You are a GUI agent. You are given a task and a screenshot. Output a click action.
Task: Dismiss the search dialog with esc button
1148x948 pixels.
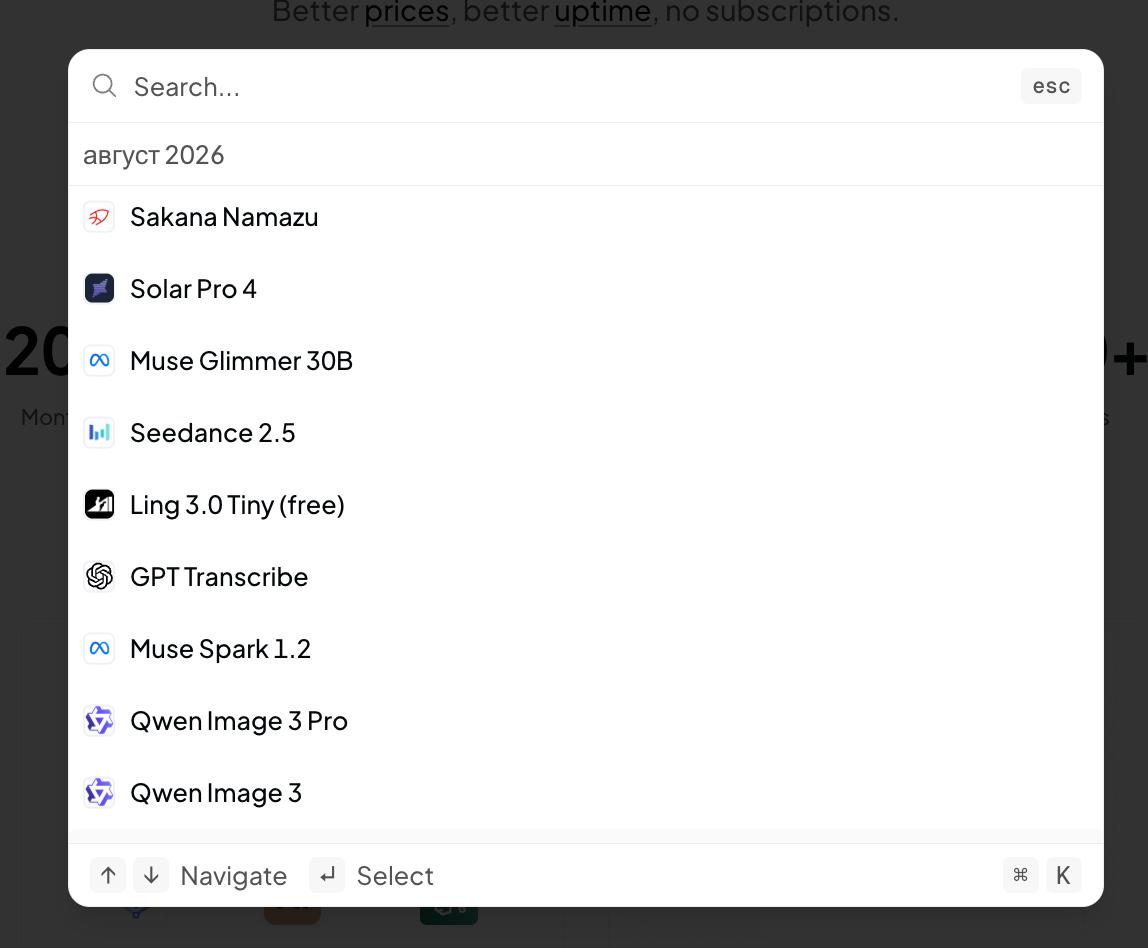tap(1051, 86)
